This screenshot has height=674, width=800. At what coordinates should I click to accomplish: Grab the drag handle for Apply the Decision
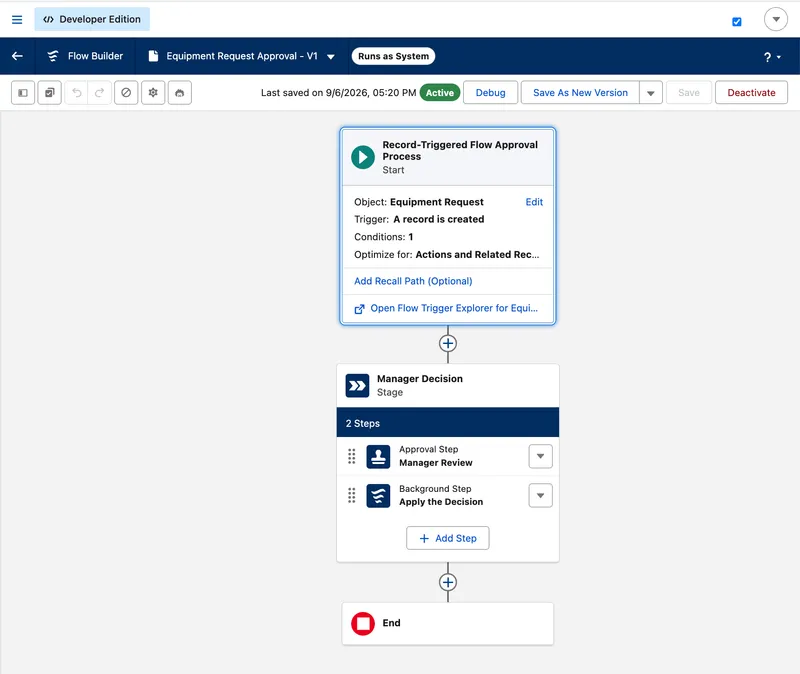coord(352,495)
